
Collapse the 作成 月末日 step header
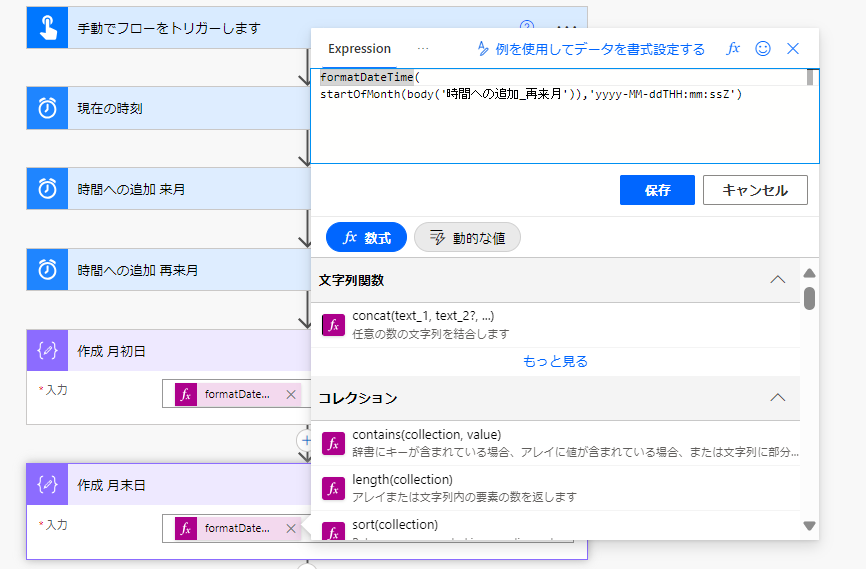pos(169,484)
